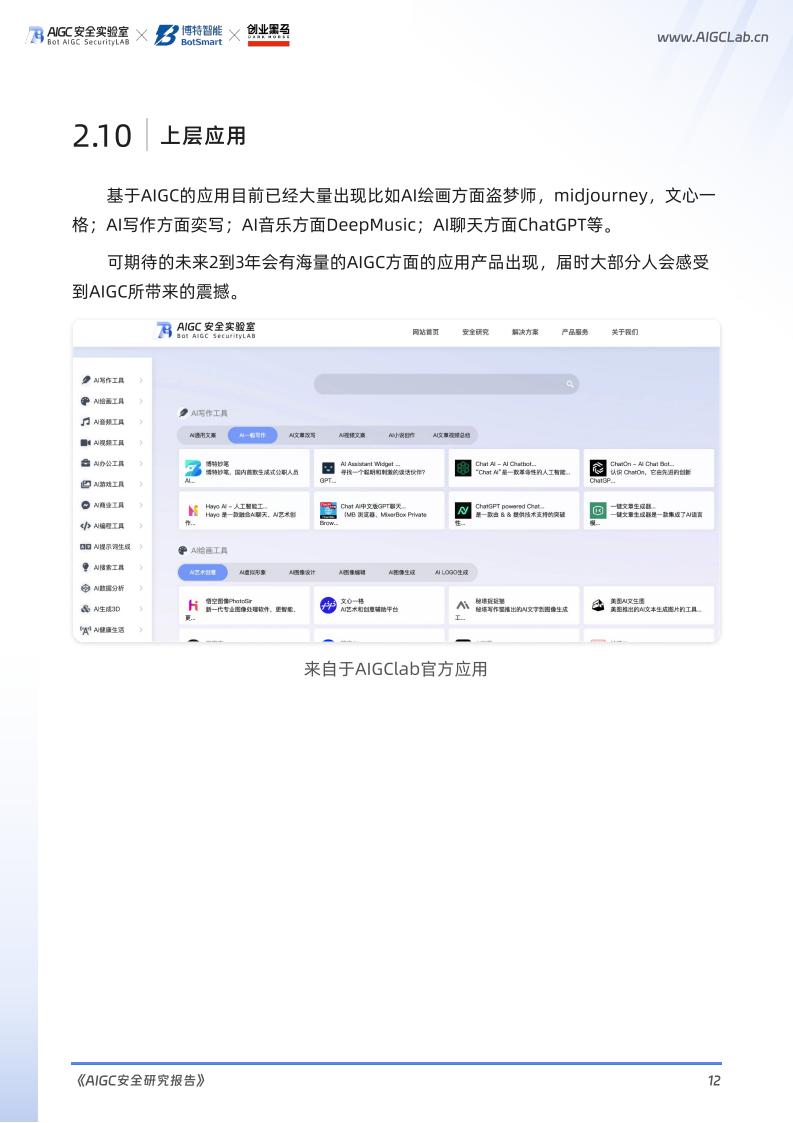Open the 网站首页 nav item
Screen dimensions: 793x1123
click(x=426, y=332)
